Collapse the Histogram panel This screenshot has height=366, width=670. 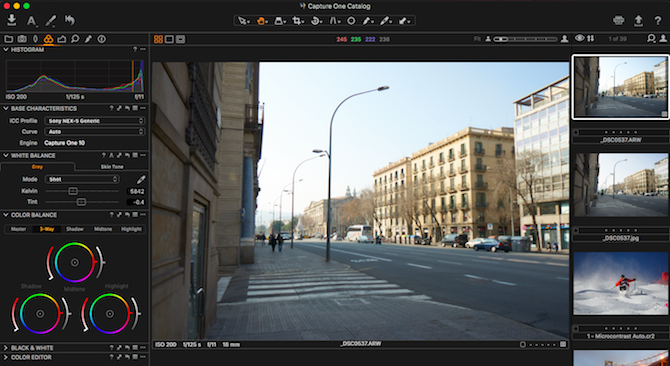coord(6,50)
